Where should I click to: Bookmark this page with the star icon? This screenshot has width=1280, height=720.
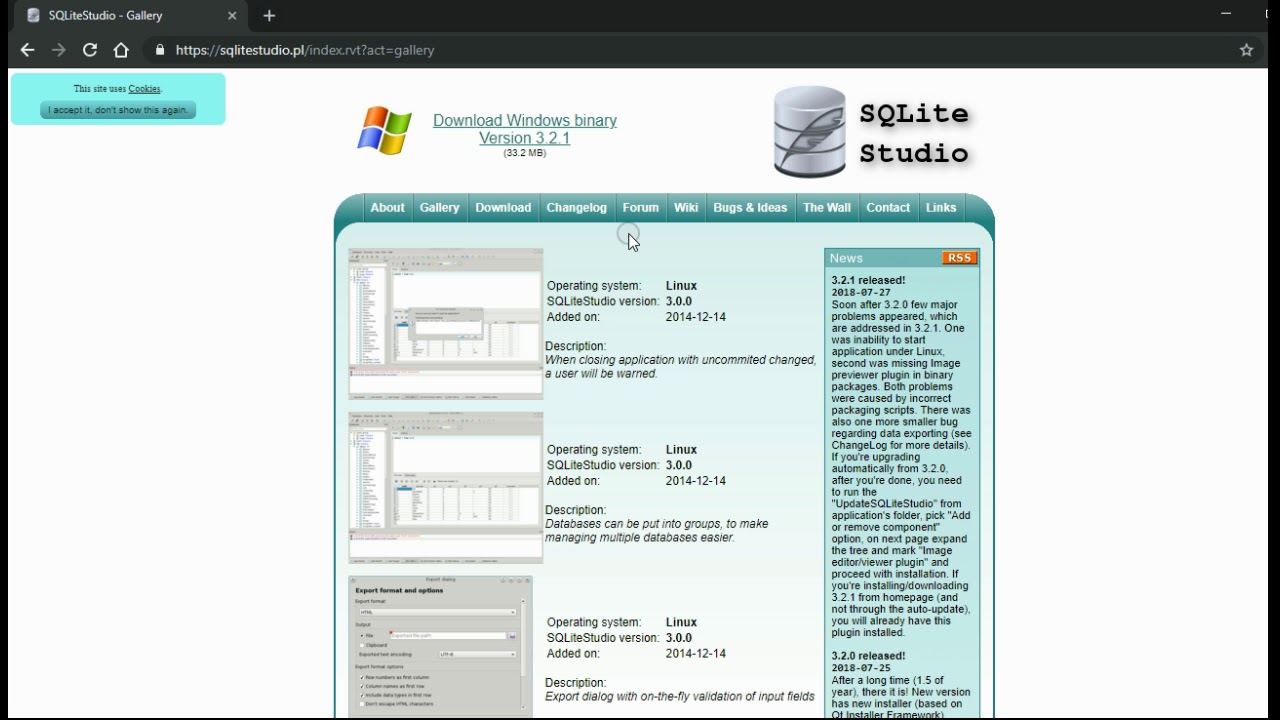click(1246, 50)
